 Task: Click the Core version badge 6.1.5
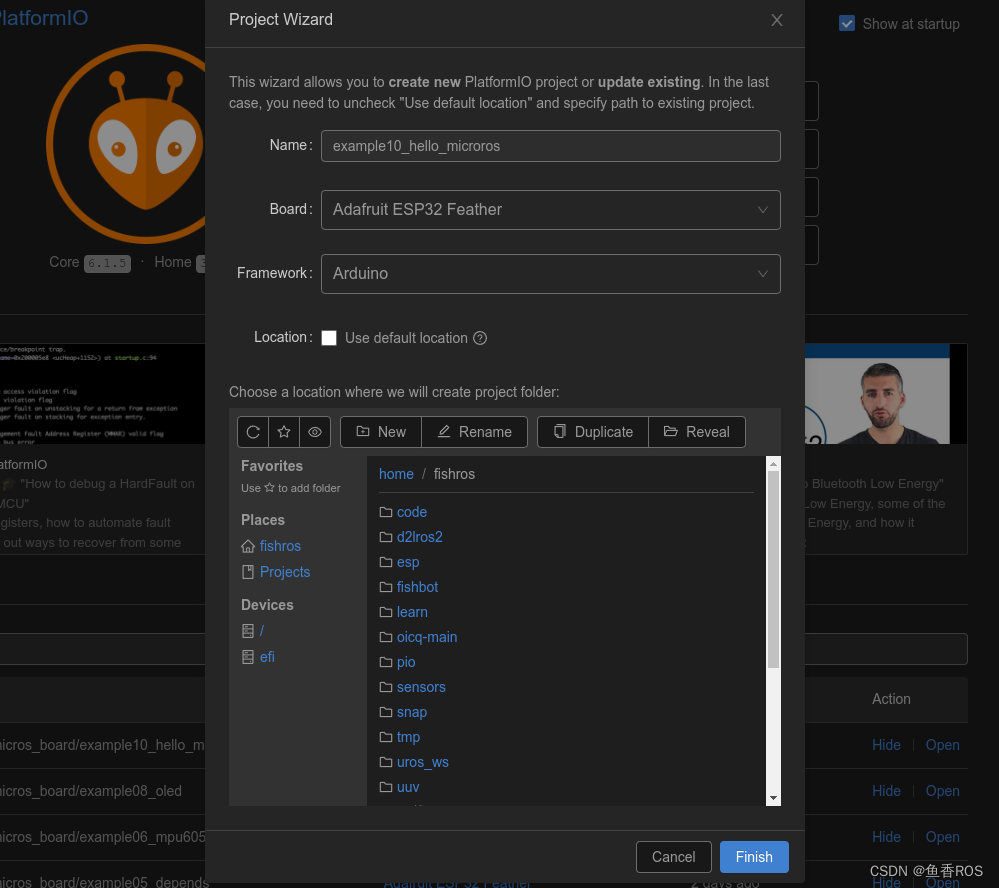click(107, 263)
